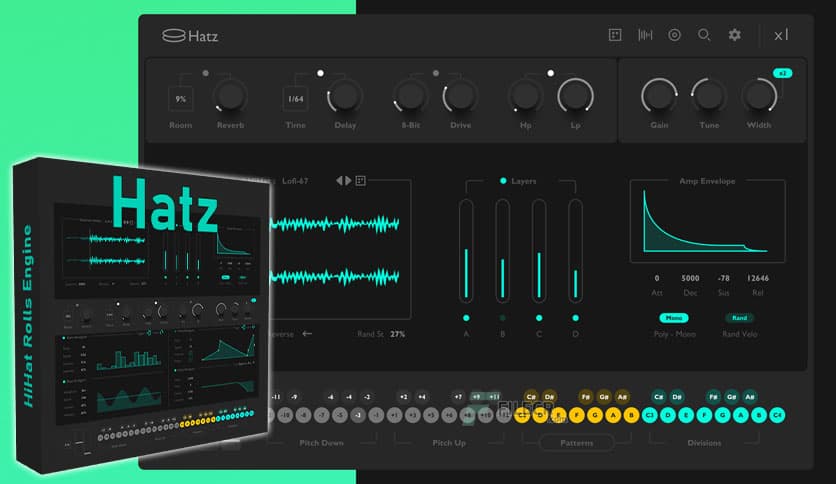The width and height of the screenshot is (836, 484).
Task: Click the Att value 0
Action: click(x=657, y=278)
